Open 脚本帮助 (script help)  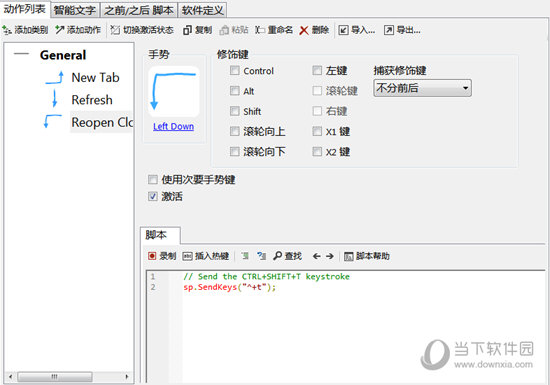pyautogui.click(x=367, y=256)
